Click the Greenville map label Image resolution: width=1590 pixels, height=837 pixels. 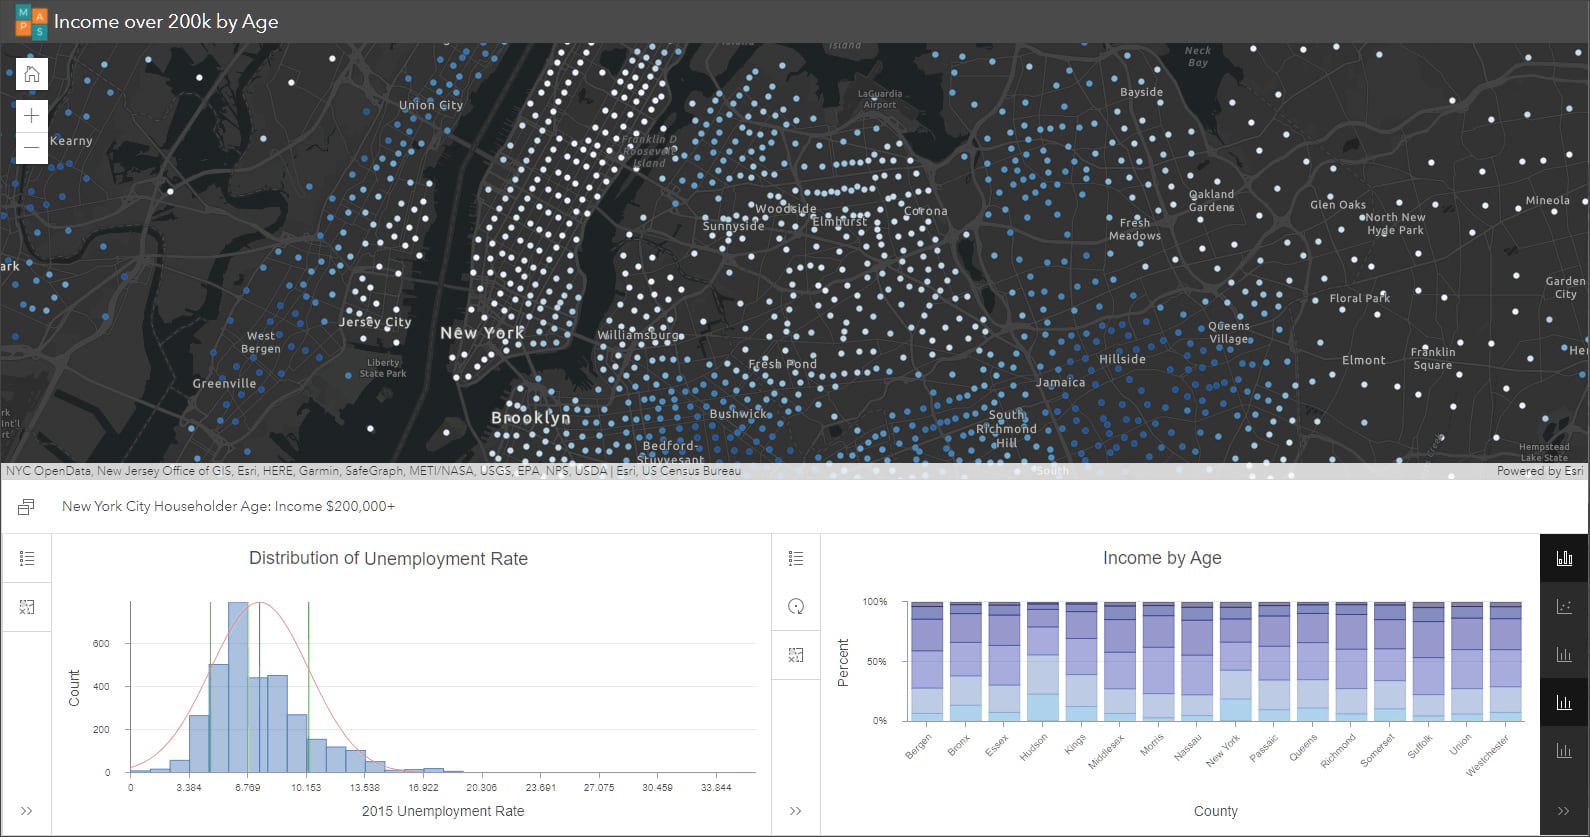click(x=225, y=384)
